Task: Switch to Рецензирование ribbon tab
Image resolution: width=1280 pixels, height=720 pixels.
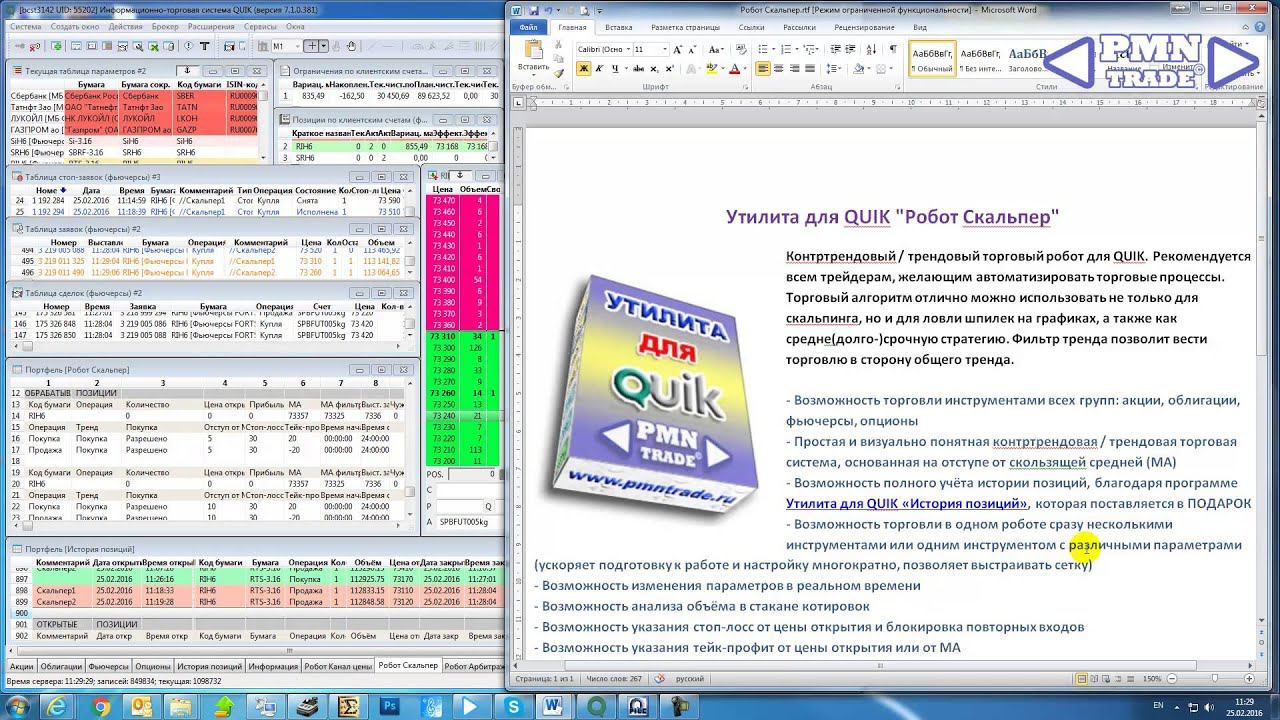Action: [x=864, y=28]
